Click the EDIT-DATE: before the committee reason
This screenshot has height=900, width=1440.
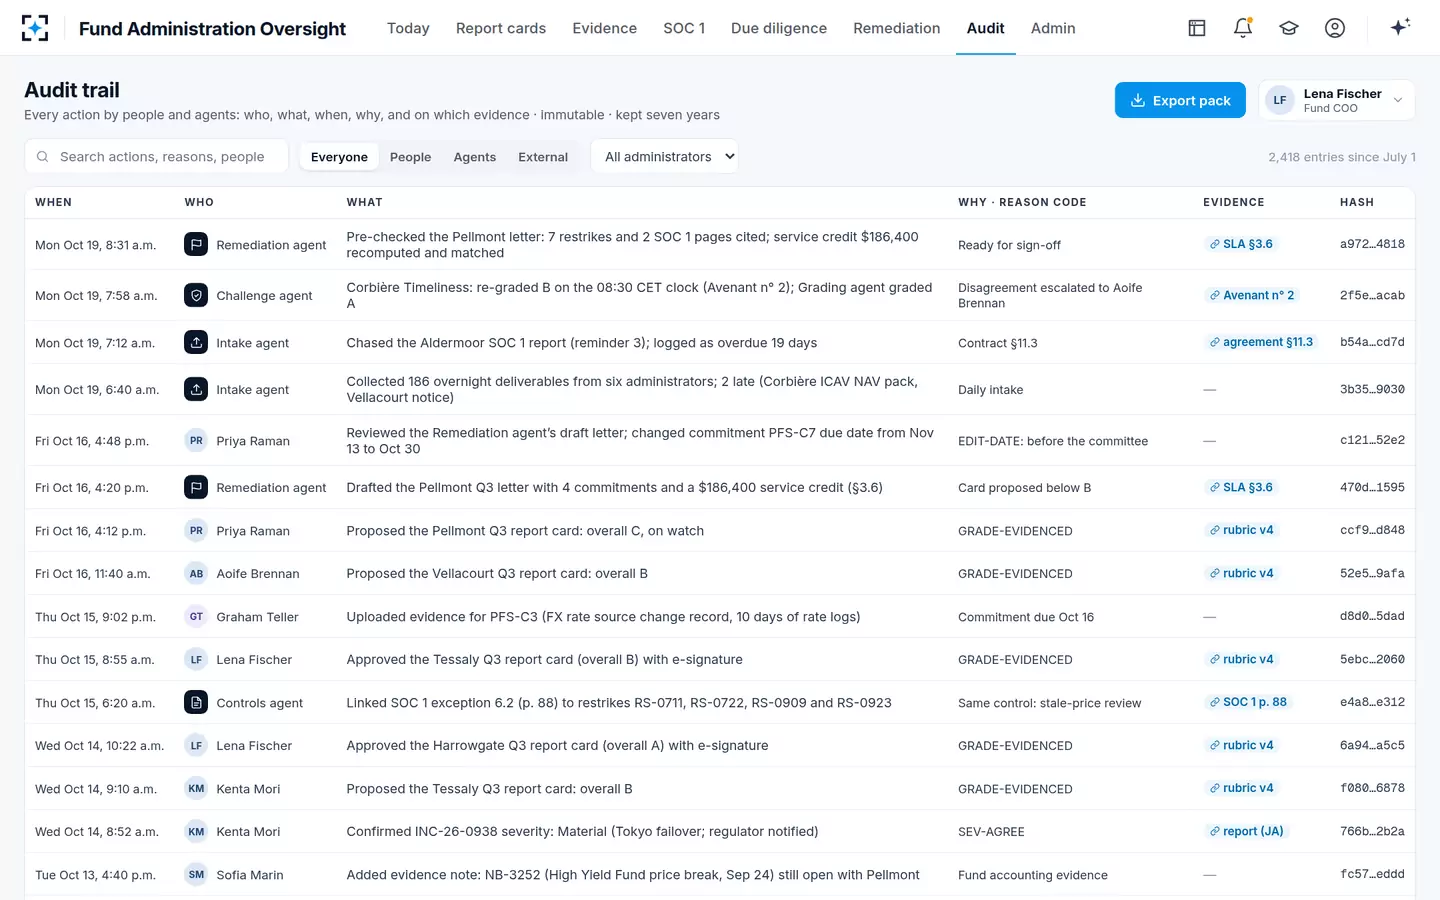[x=1053, y=441]
